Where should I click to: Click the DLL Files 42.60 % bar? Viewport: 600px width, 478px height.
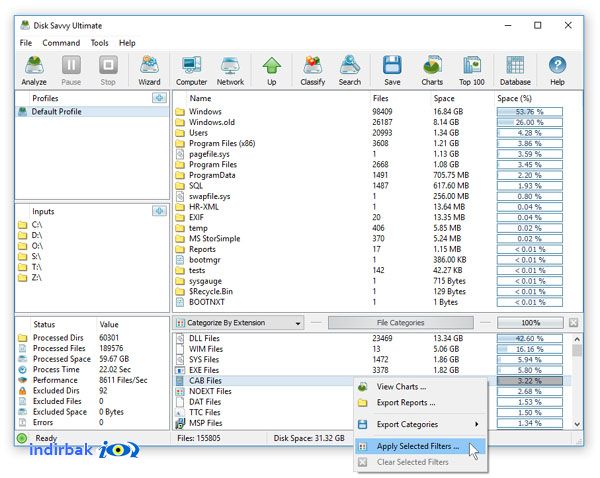pyautogui.click(x=530, y=339)
